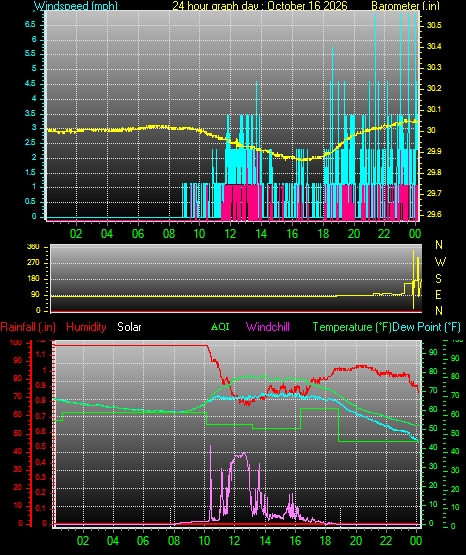
Task: Click the 0.7 rainfall axis value
Action: 41,416
